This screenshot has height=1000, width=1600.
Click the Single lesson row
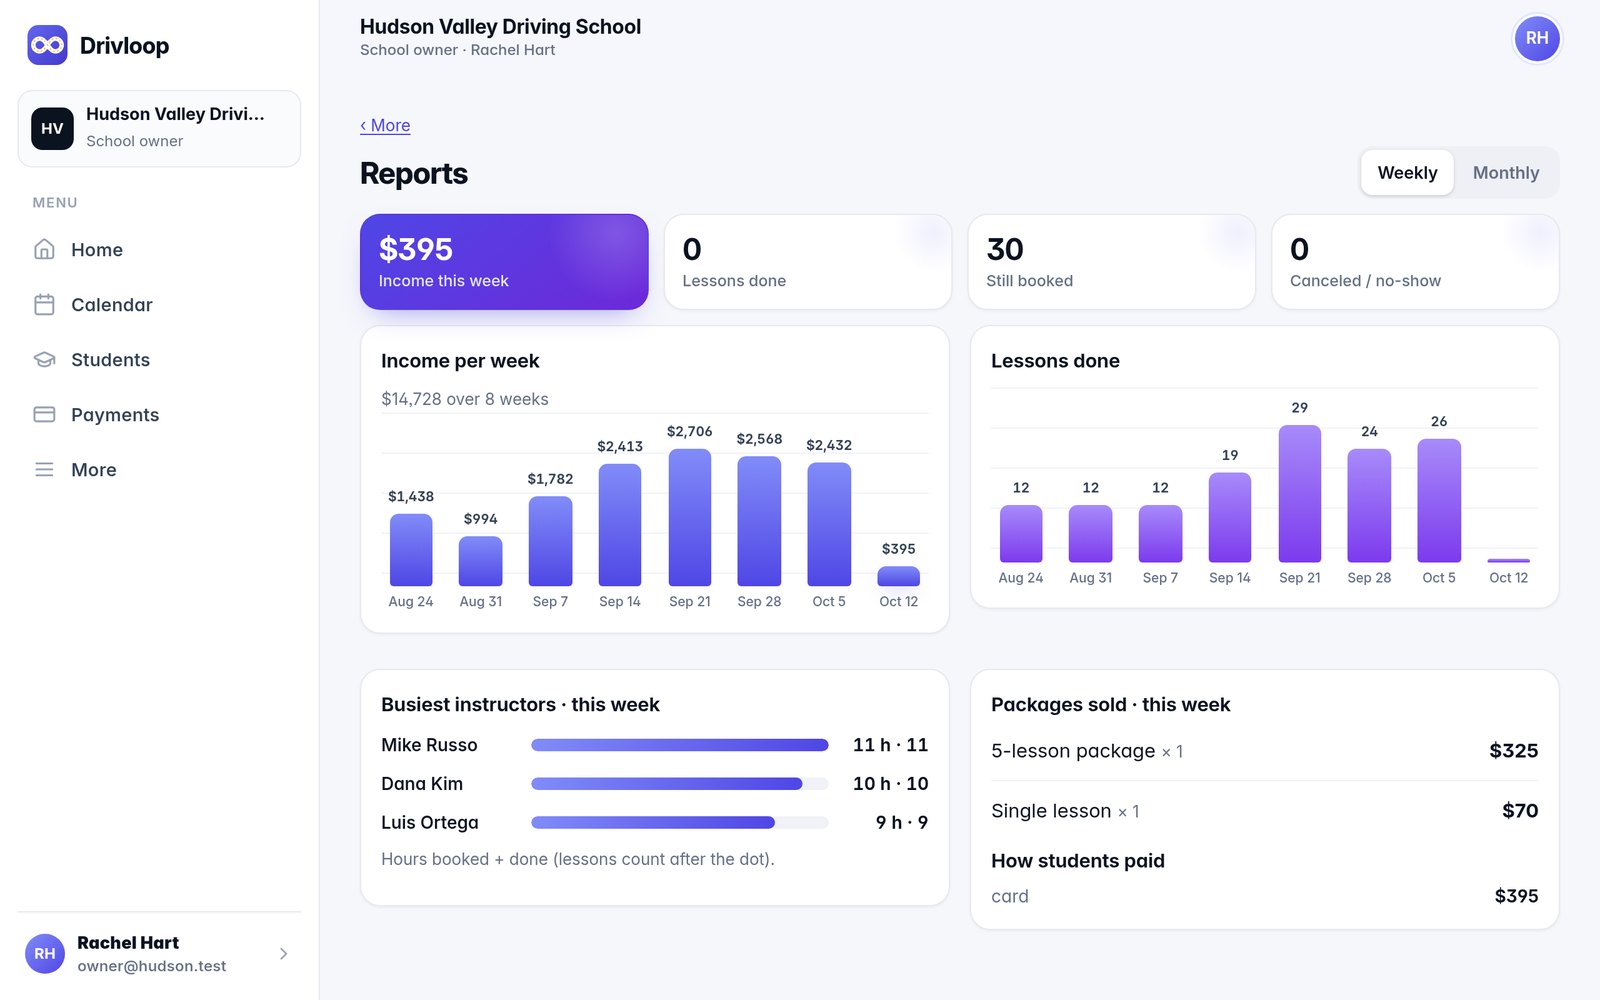click(x=1265, y=811)
